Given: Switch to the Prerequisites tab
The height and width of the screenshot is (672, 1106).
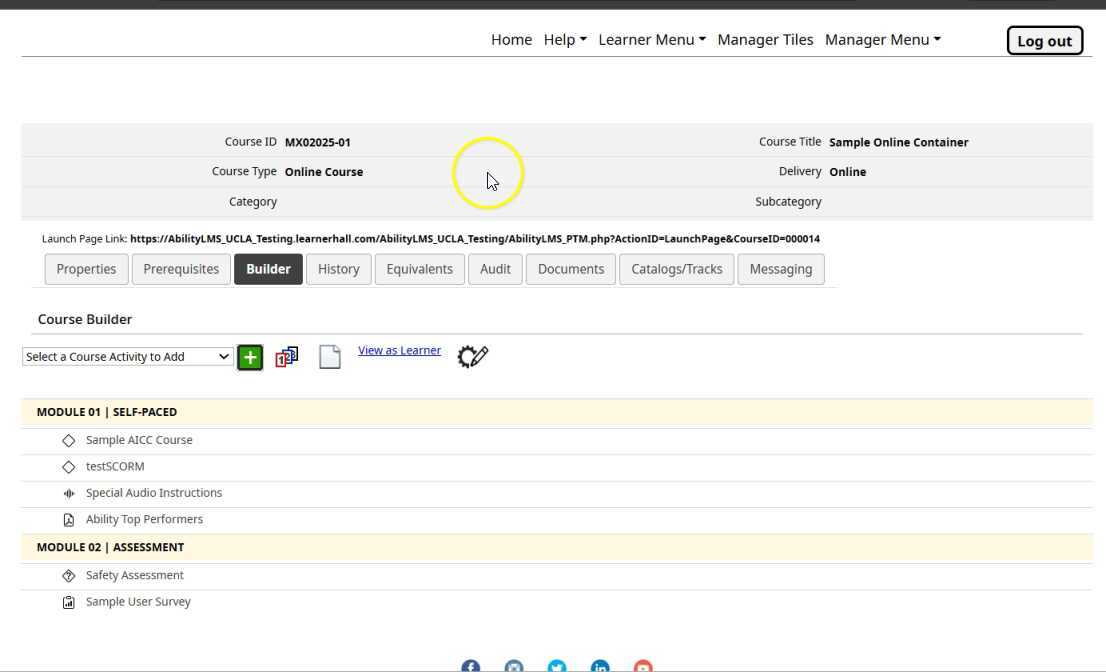Looking at the screenshot, I should [x=181, y=269].
